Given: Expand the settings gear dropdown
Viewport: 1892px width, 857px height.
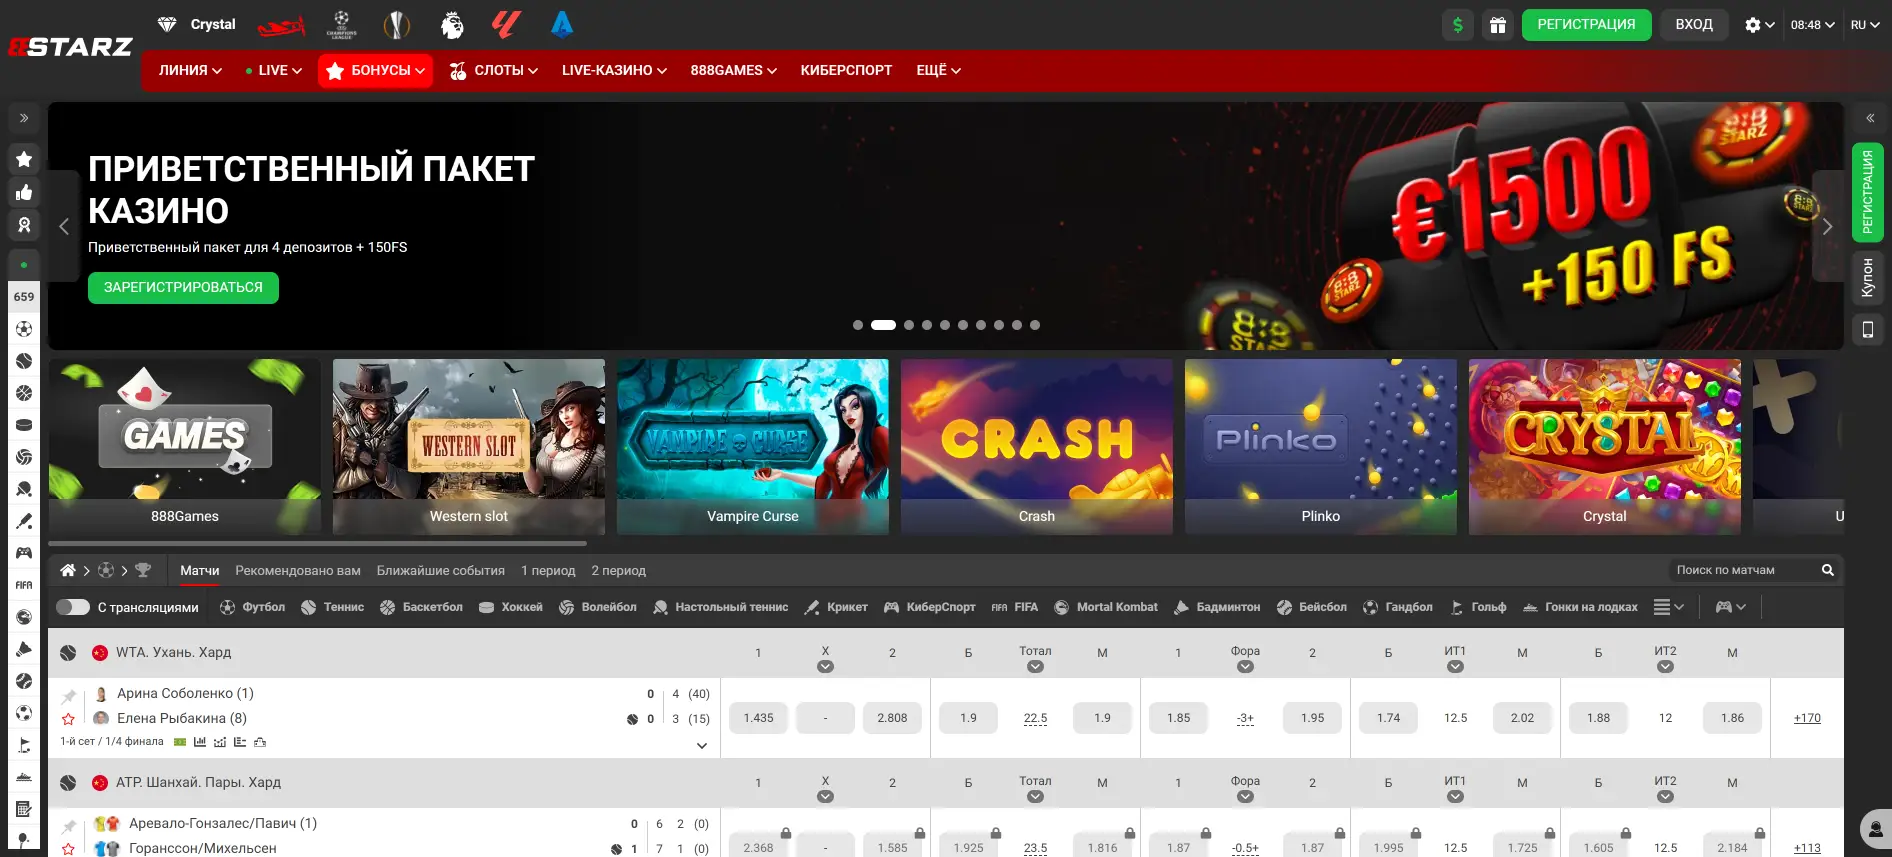Looking at the screenshot, I should coord(1758,25).
